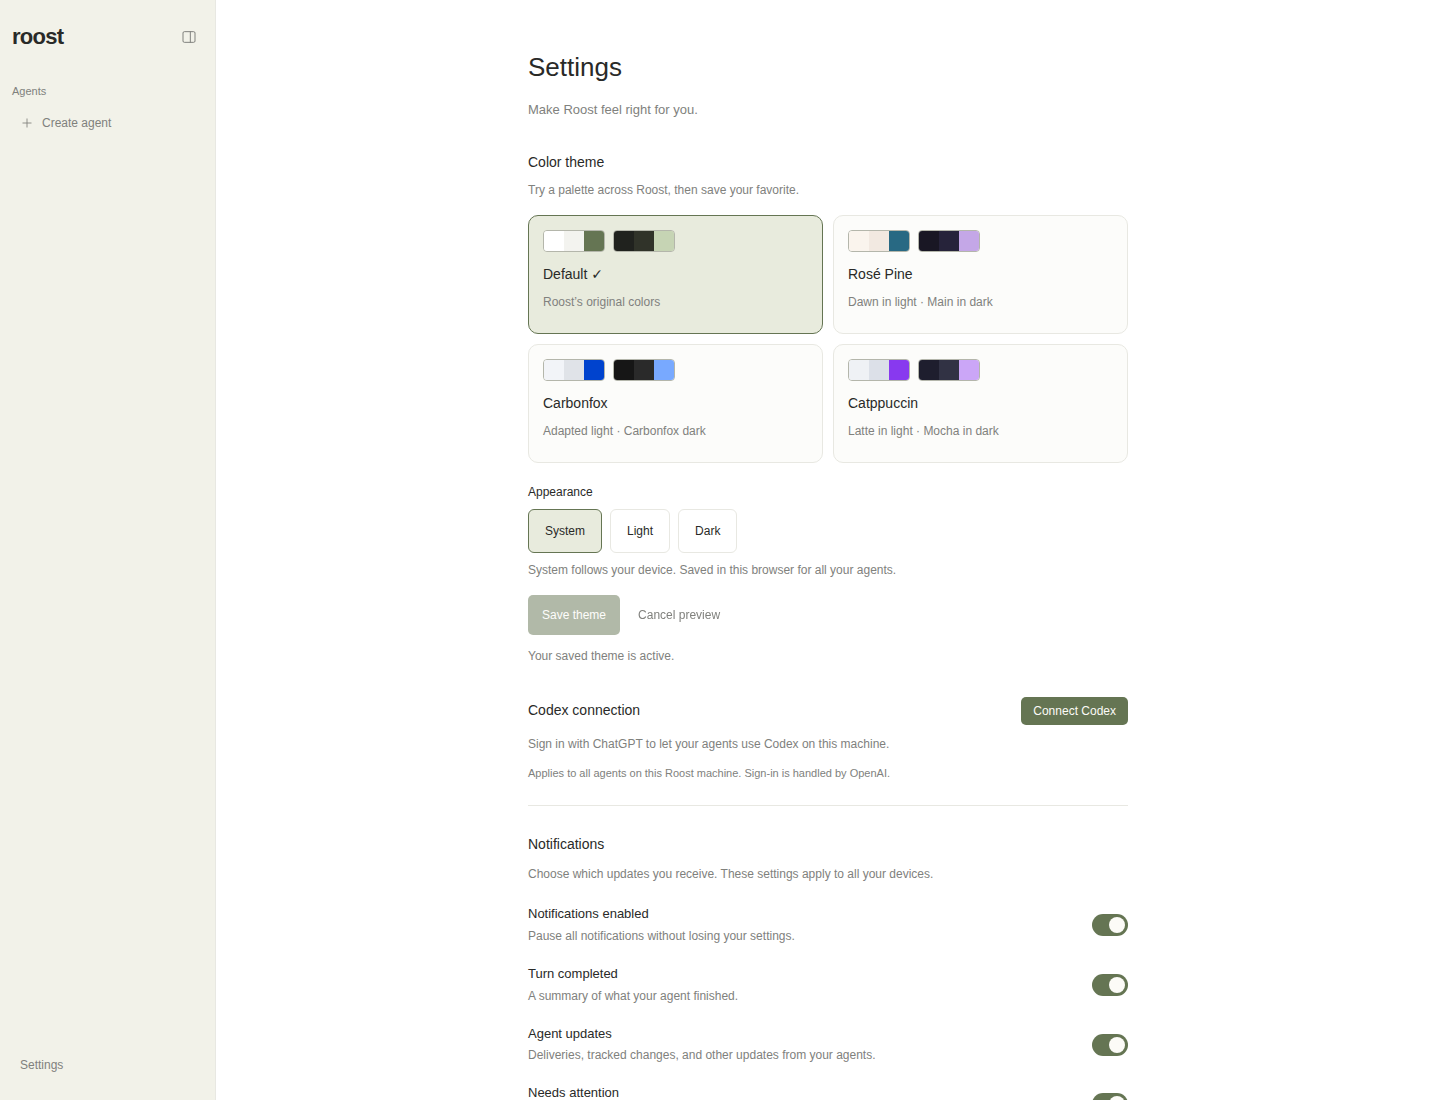Click the Catppuccin Mocha dark swatch
The width and height of the screenshot is (1440, 1100).
[x=949, y=370]
